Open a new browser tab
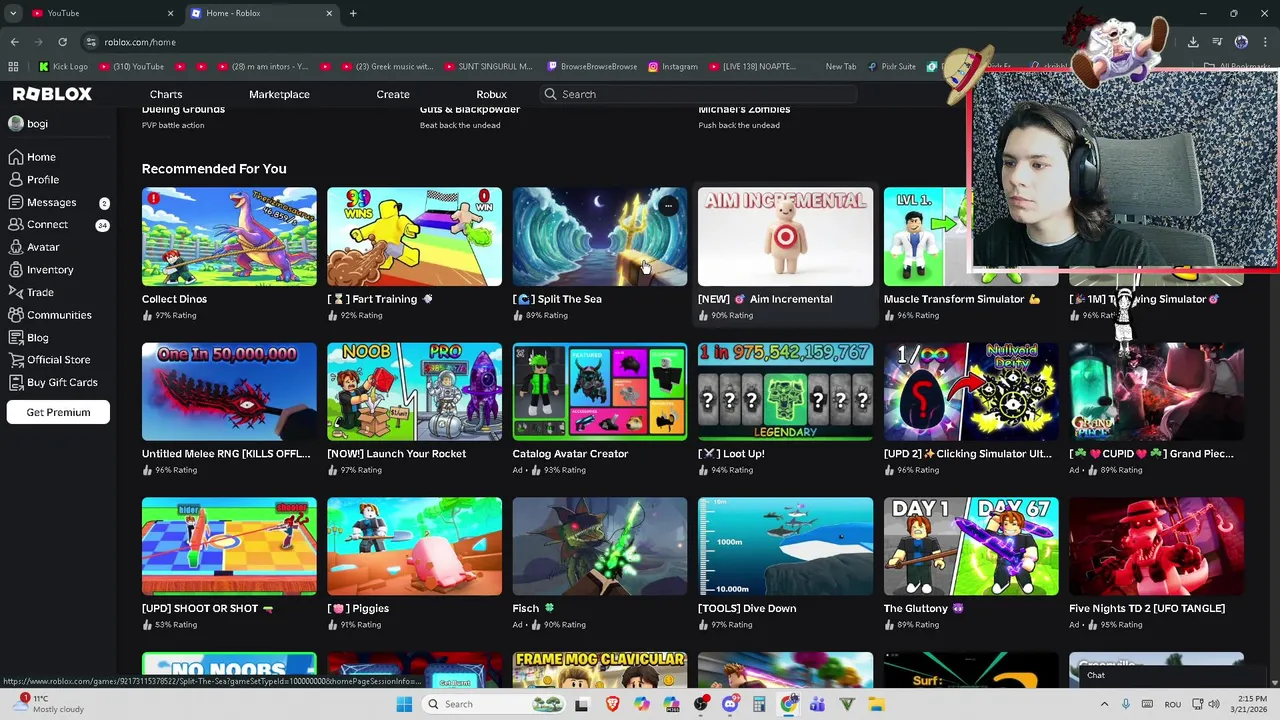This screenshot has height=720, width=1280. (x=353, y=13)
